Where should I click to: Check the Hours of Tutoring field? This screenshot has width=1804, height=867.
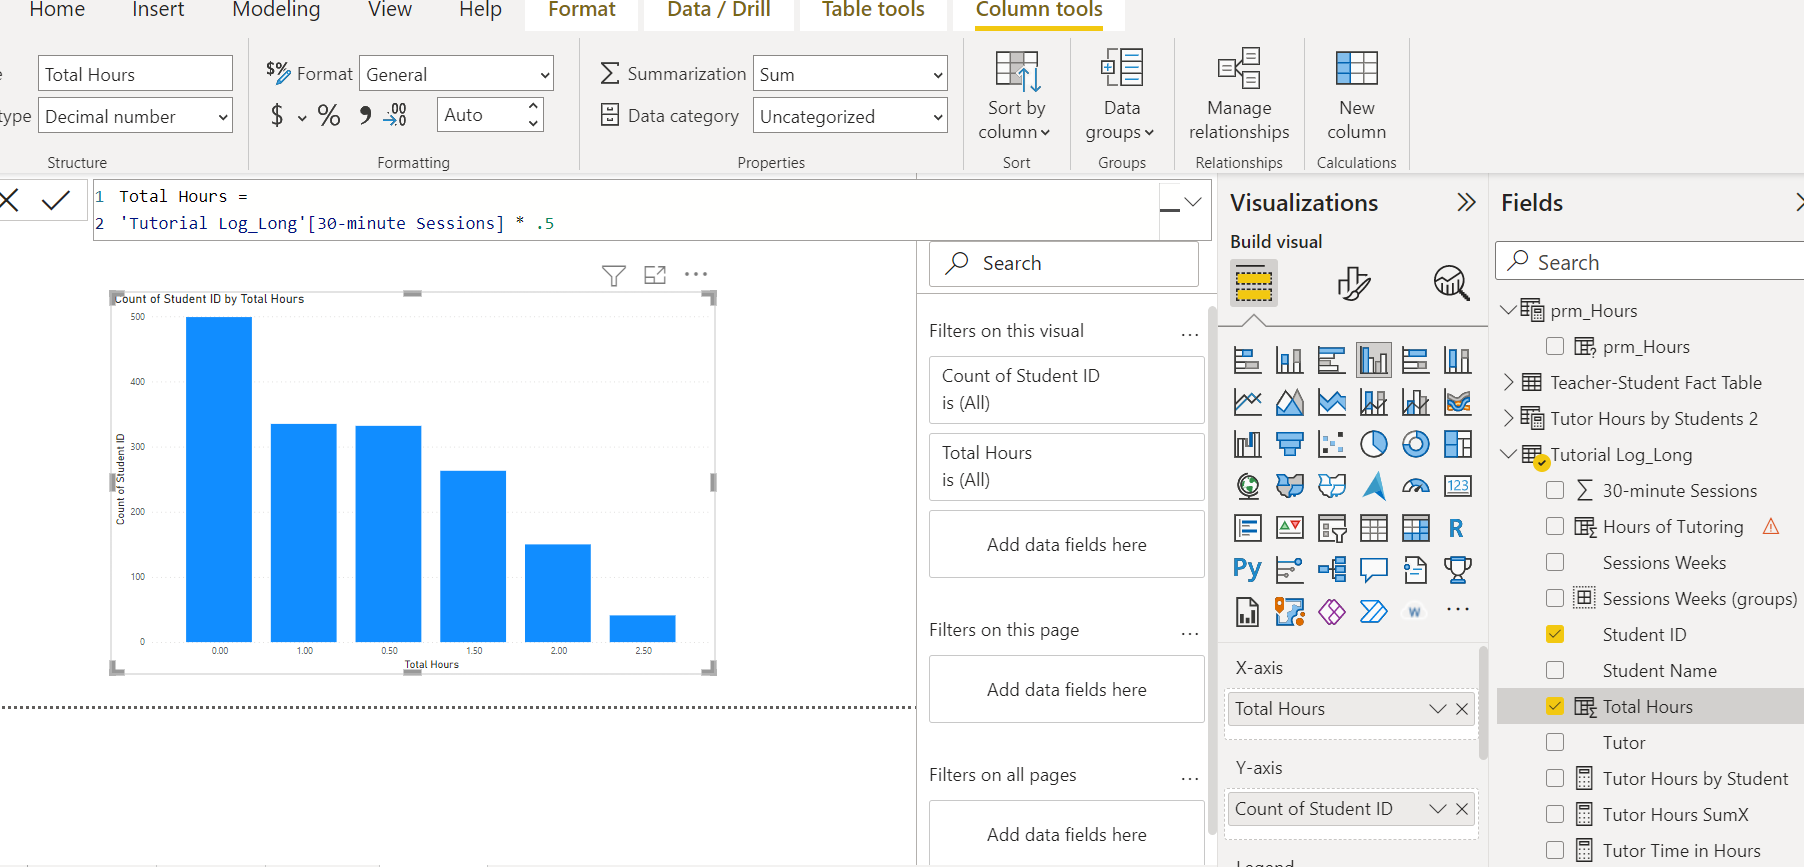point(1555,527)
